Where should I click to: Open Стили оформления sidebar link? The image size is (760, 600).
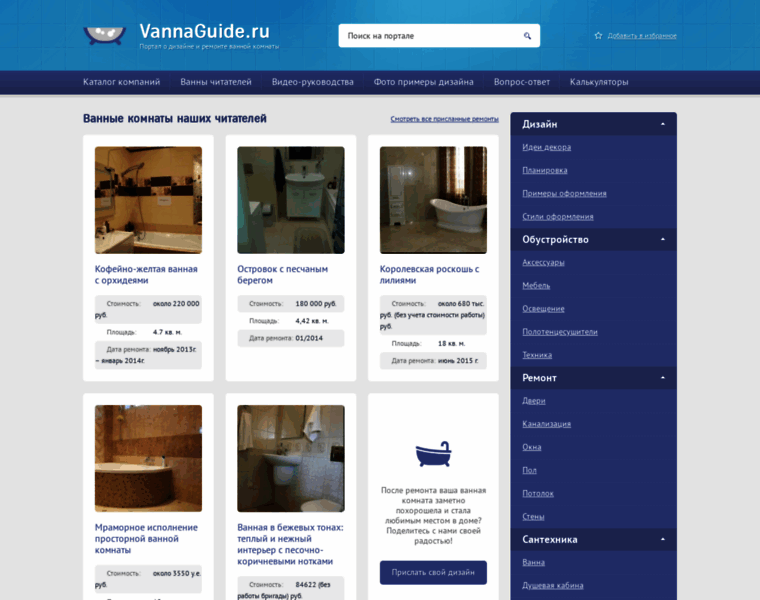558,217
